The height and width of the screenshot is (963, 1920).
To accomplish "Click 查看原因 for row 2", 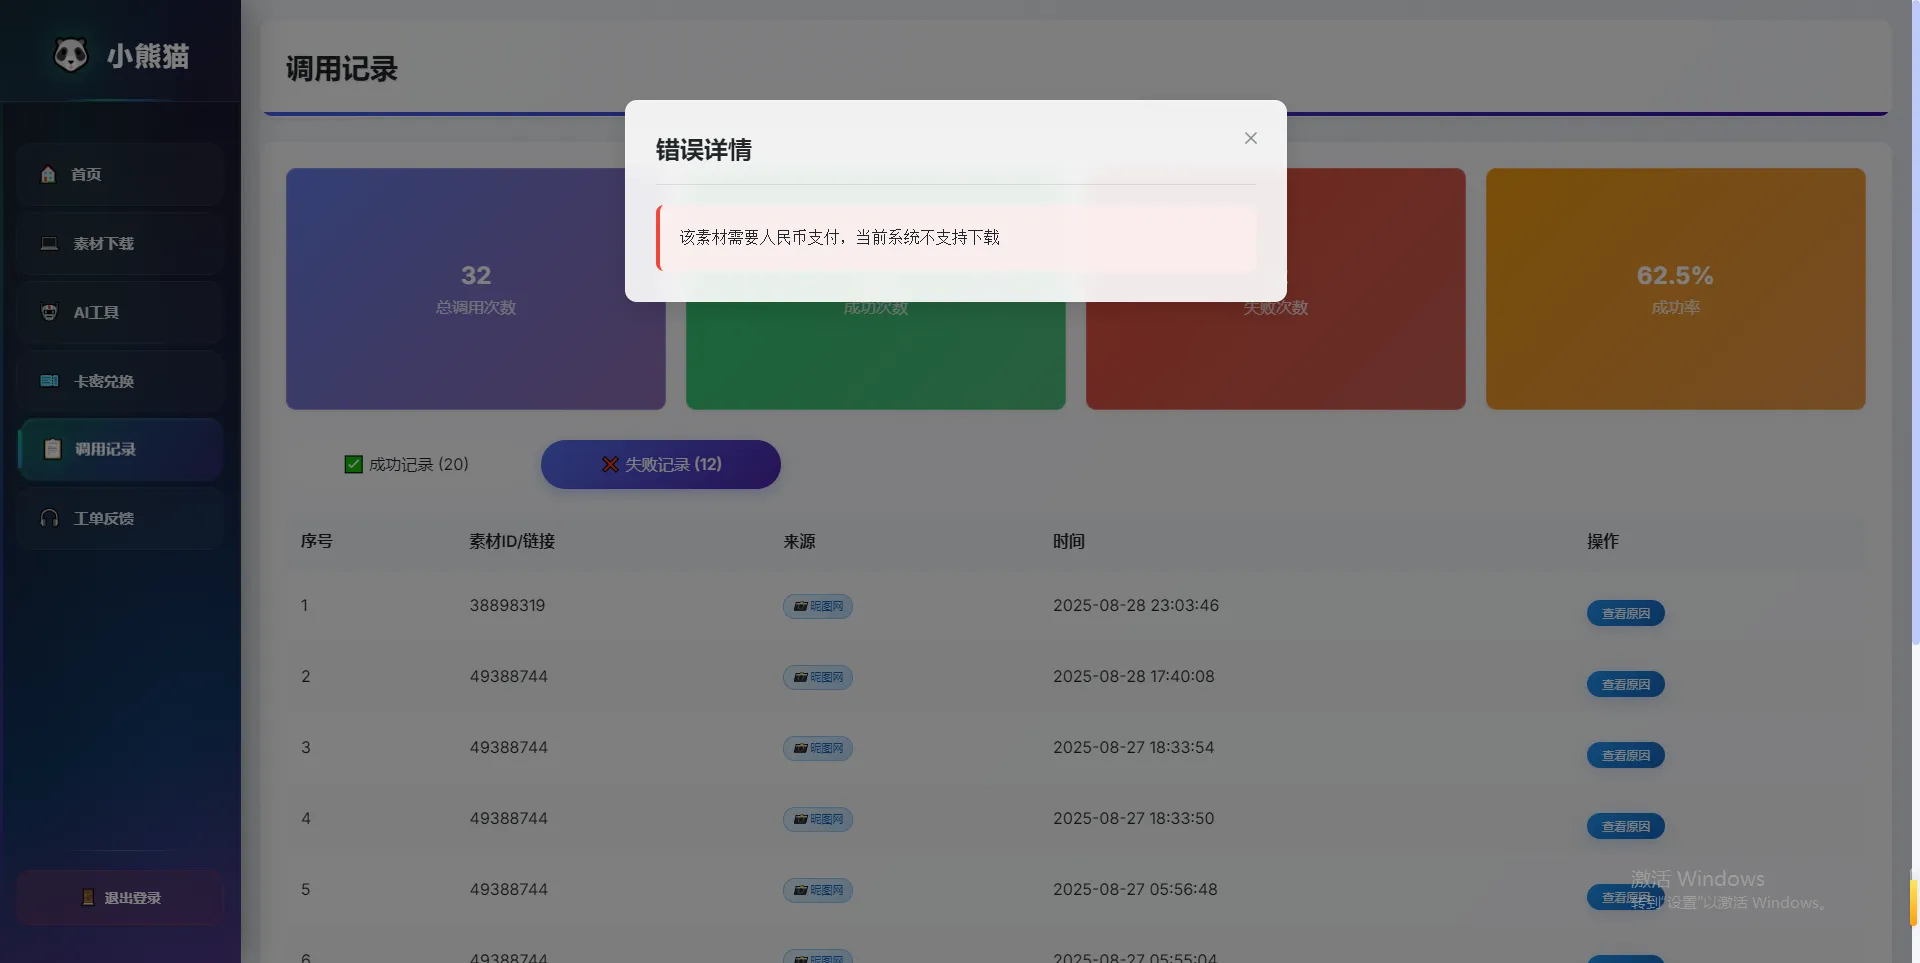I will click(x=1625, y=684).
